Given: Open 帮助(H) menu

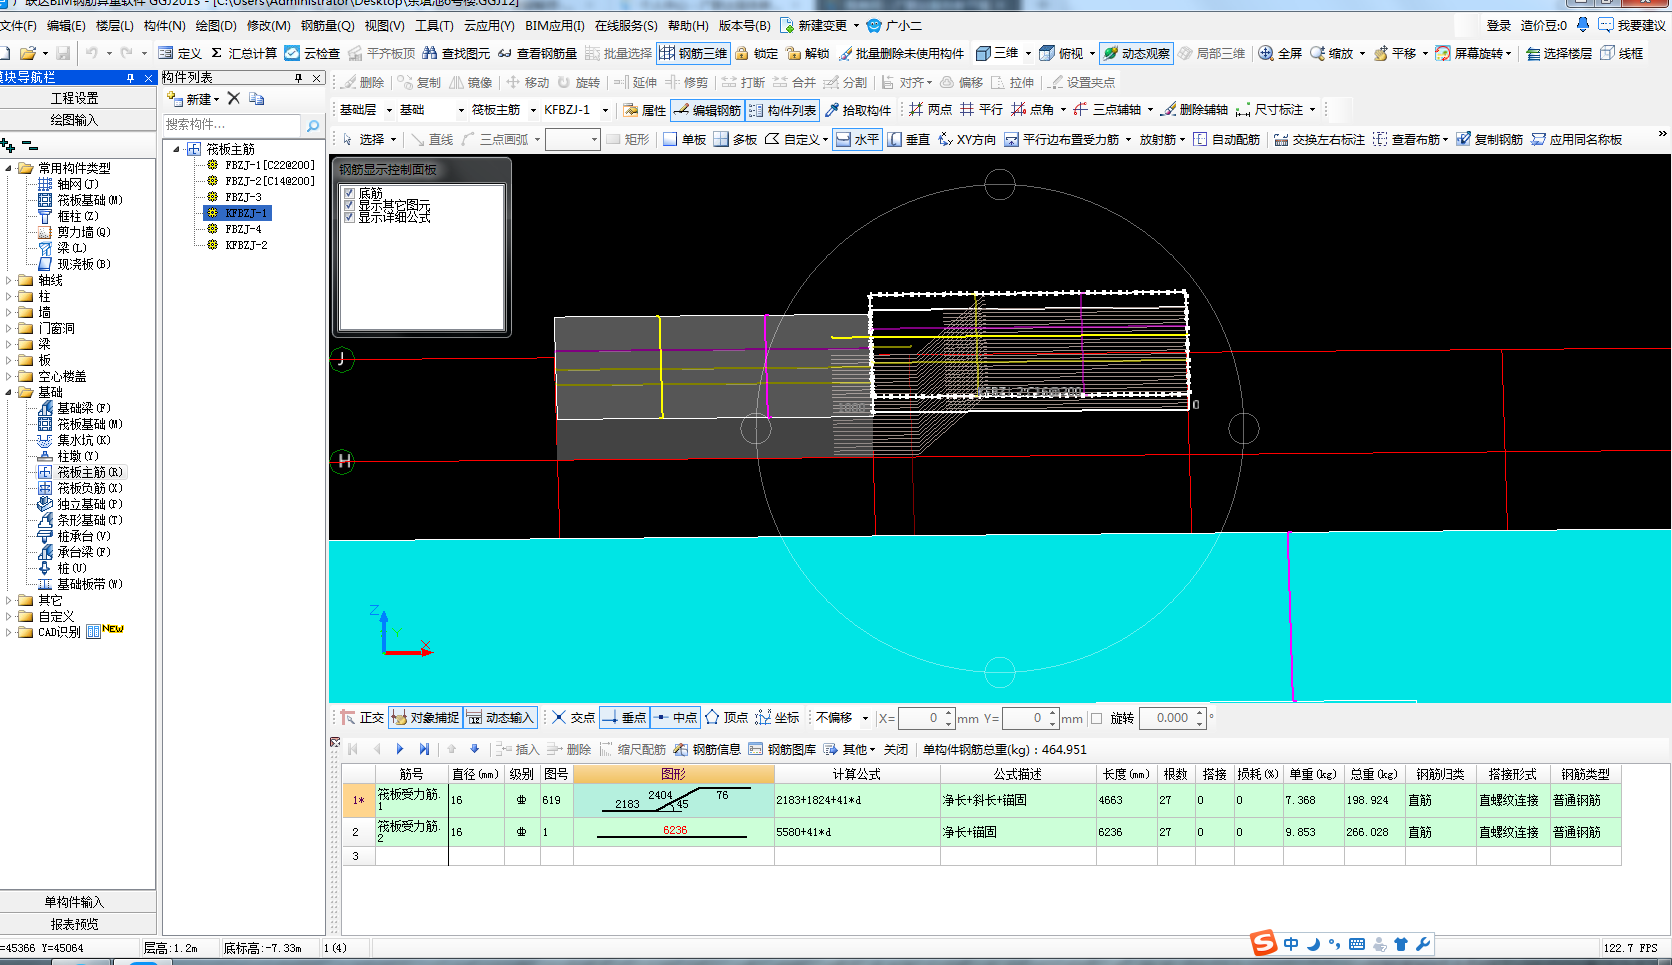Looking at the screenshot, I should tap(688, 26).
